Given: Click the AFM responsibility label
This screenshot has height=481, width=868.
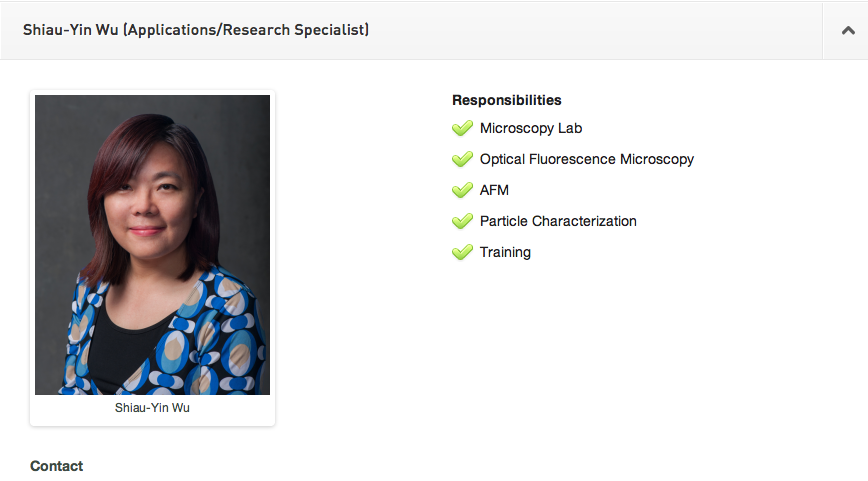Looking at the screenshot, I should click(494, 190).
